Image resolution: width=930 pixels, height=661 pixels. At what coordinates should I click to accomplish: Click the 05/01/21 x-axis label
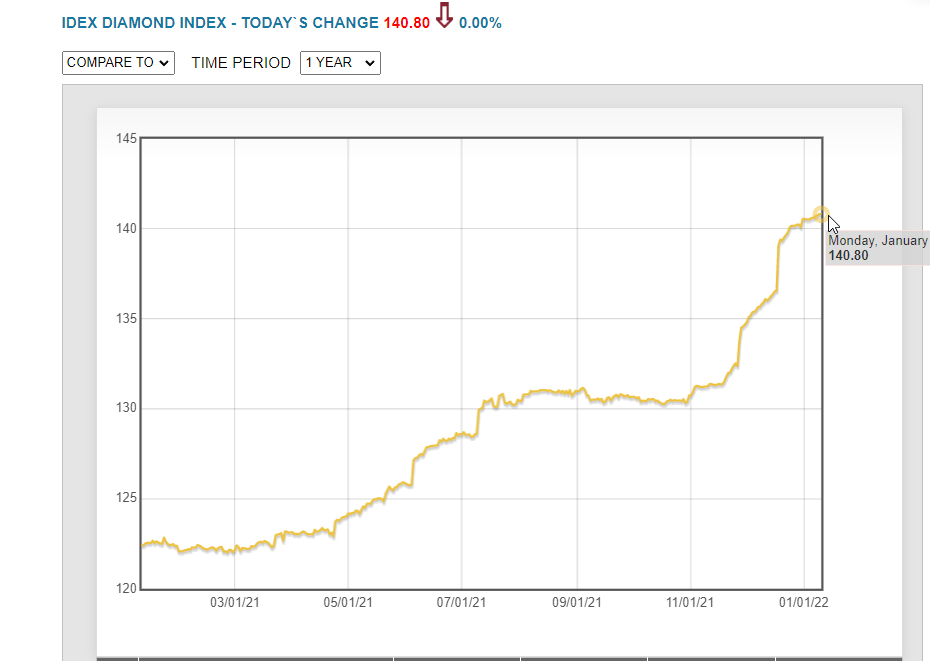click(x=348, y=603)
